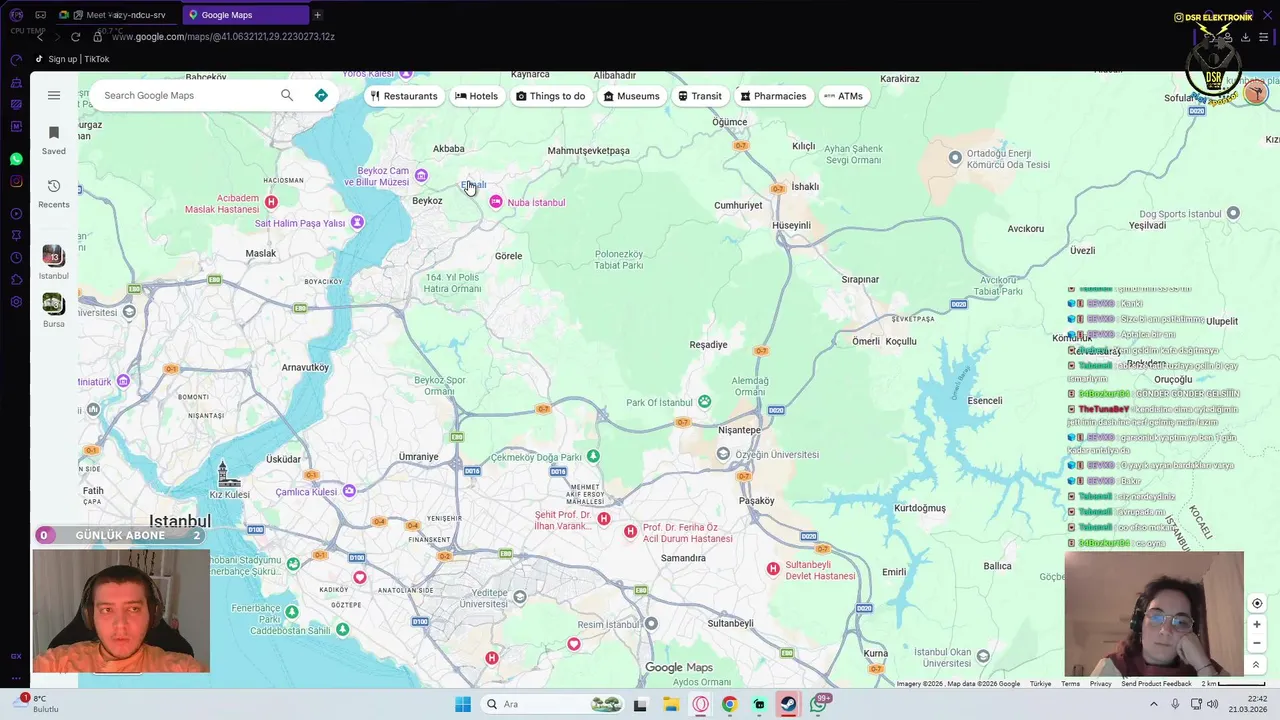Click the taskbar Ara search box
1280x720 pixels.
[x=553, y=704]
